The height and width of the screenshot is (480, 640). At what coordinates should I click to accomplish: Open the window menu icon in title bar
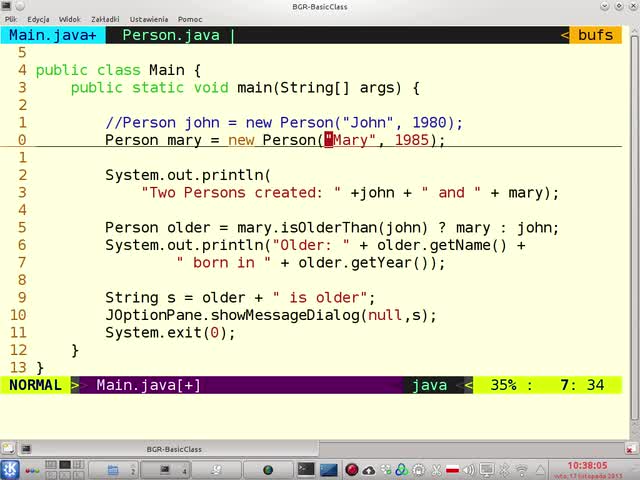click(x=7, y=5)
